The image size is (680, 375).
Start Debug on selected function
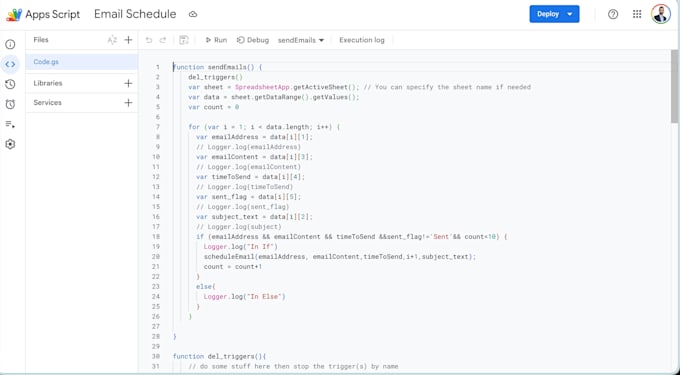253,40
